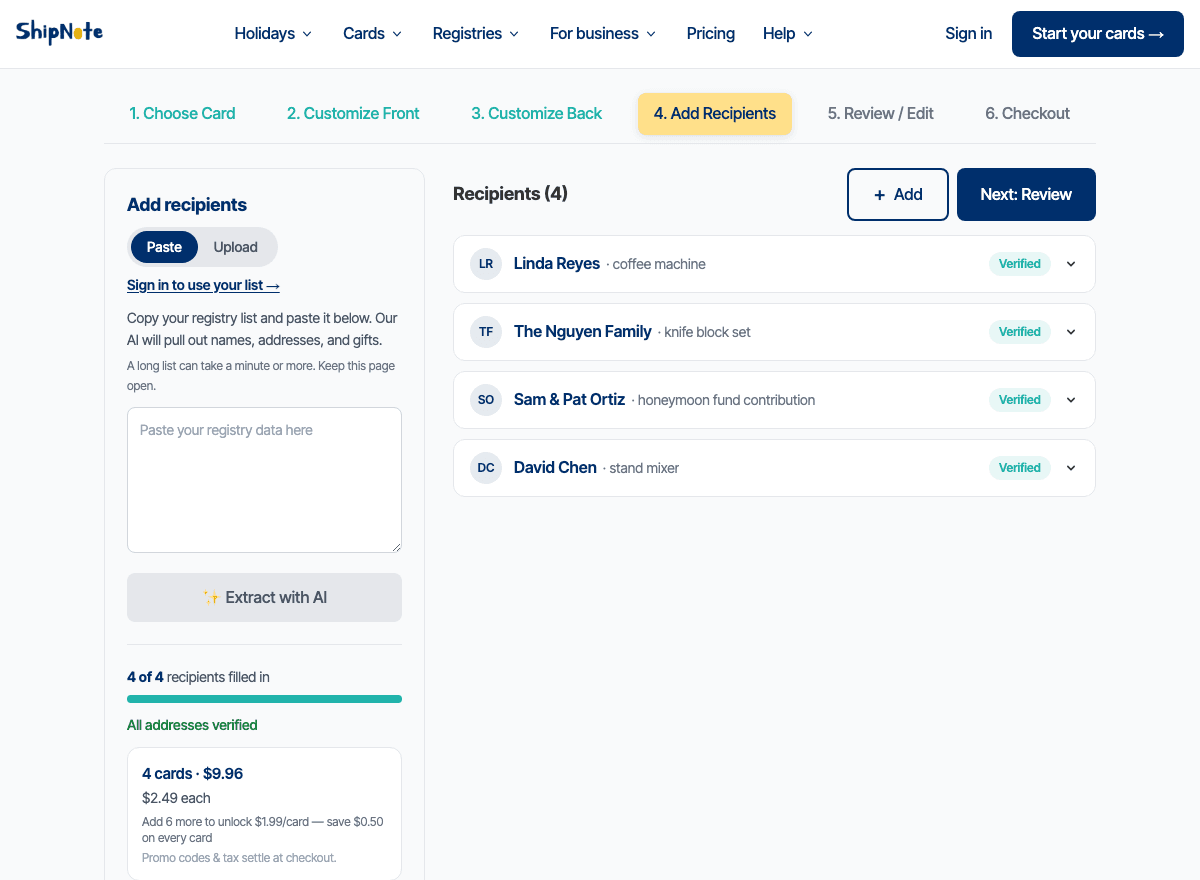Screen dimensions: 1200x880
Task: Click the David Chen name text
Action: [x=555, y=468]
